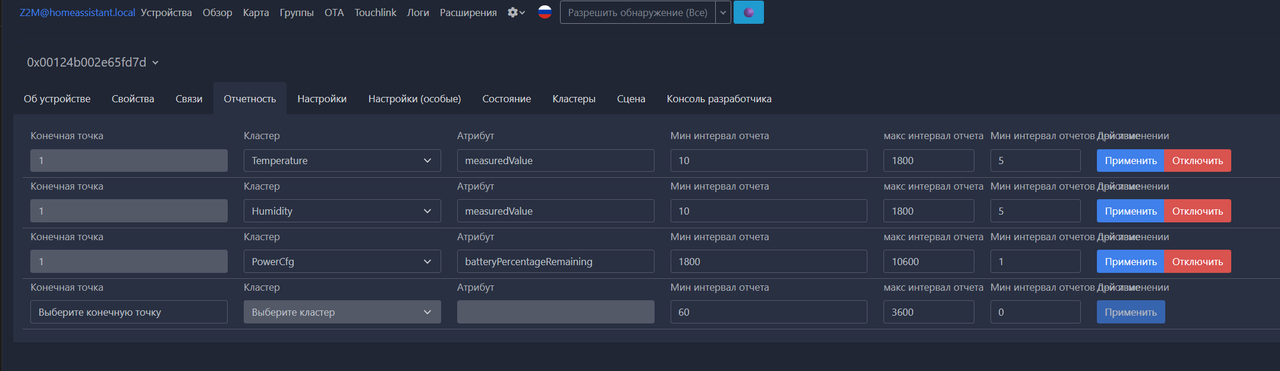Switch to Связи tab
The image size is (1280, 371).
tap(189, 99)
